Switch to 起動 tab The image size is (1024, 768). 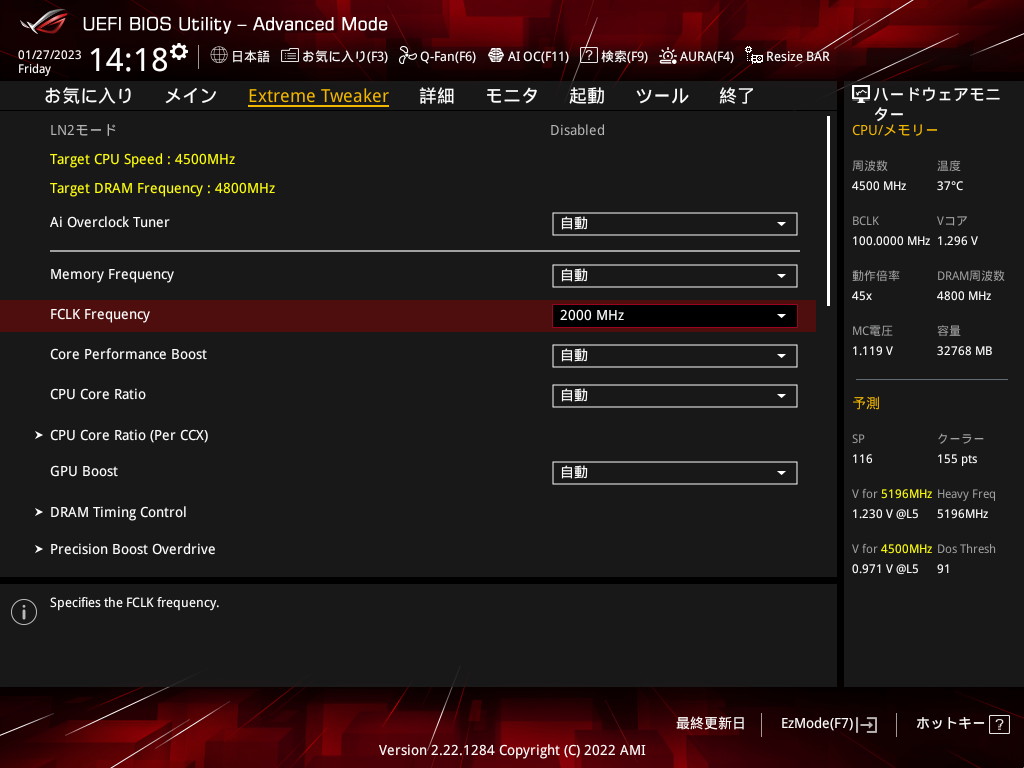coord(586,96)
